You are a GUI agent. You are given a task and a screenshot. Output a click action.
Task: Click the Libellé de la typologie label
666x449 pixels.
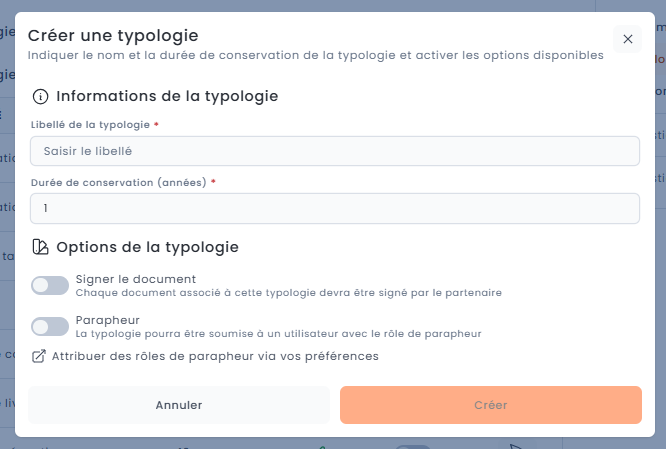tap(90, 125)
